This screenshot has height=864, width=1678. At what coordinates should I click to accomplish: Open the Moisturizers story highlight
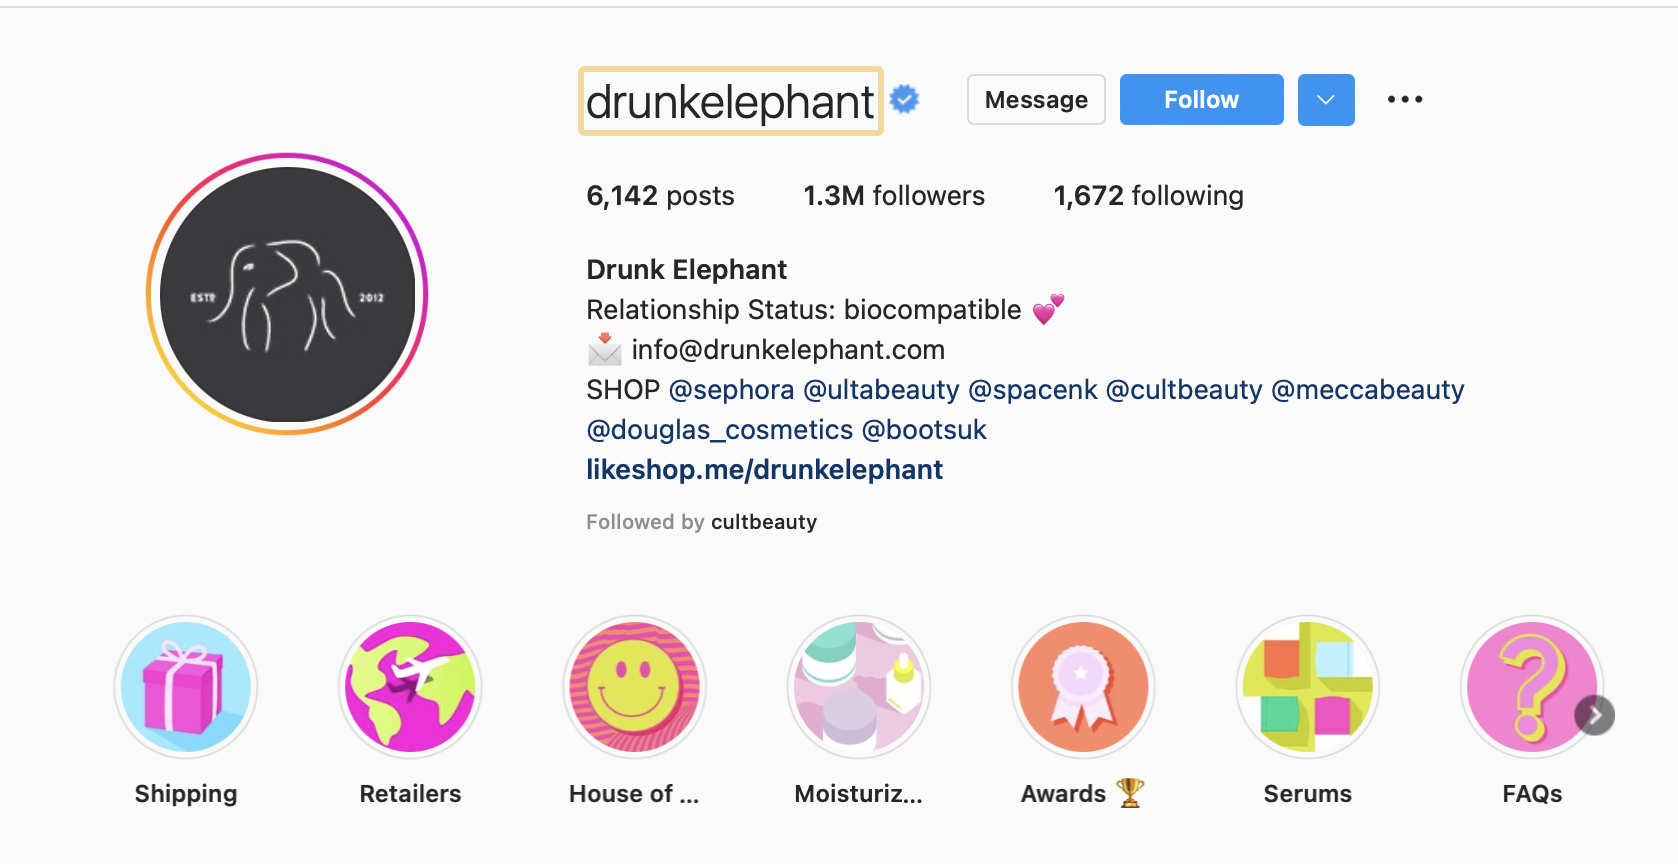[859, 687]
